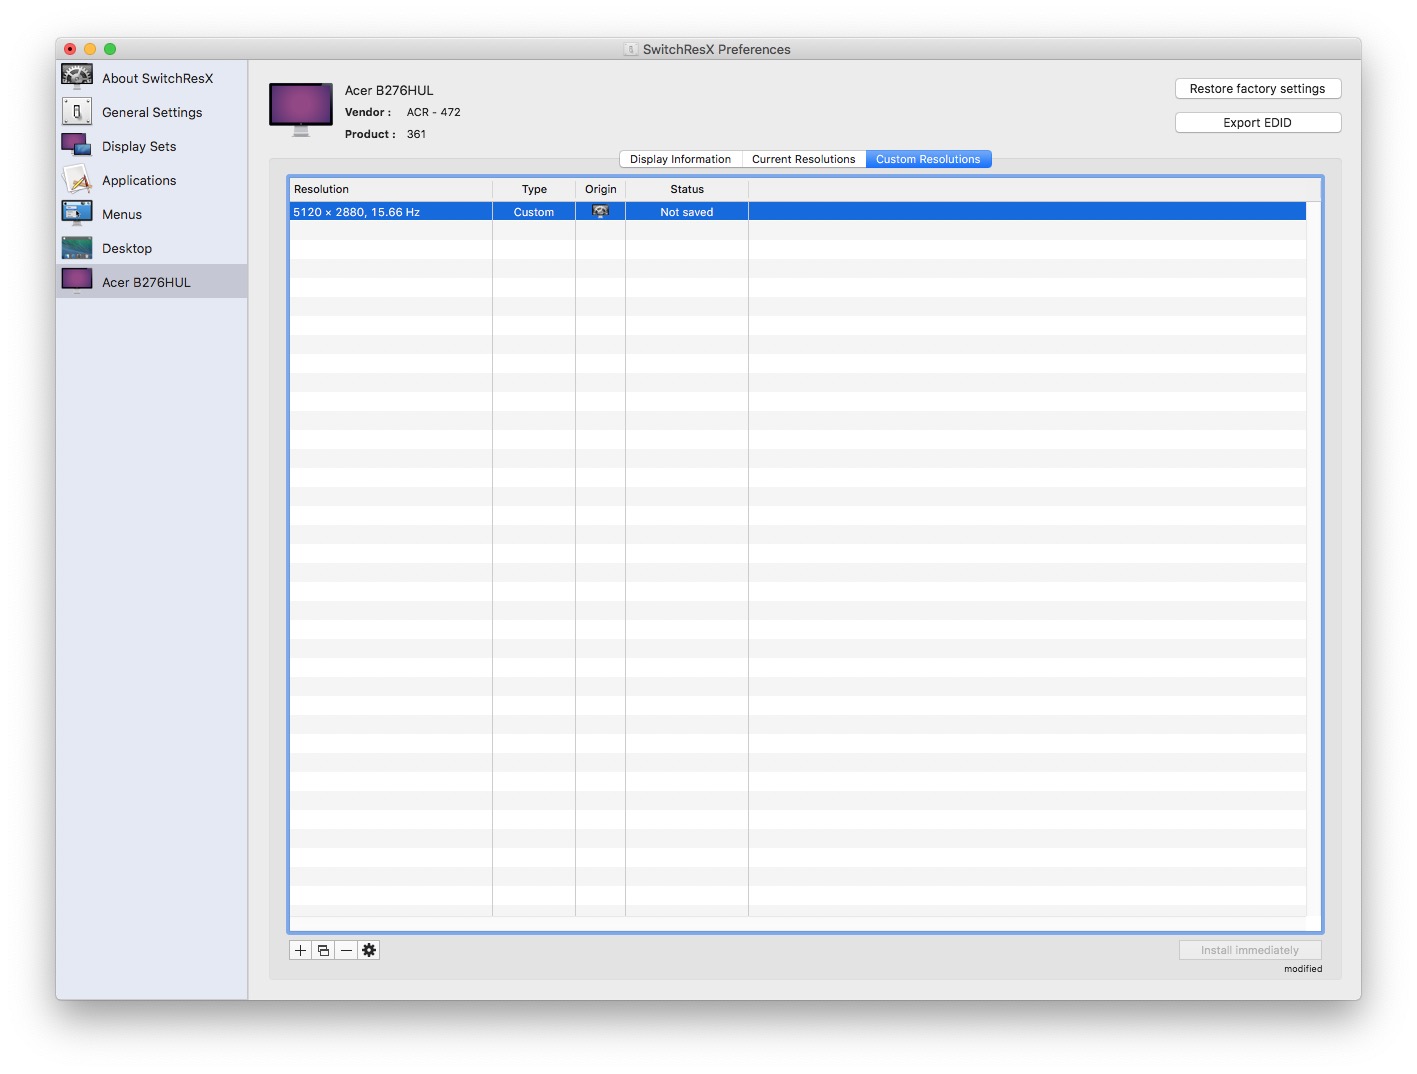Select the General Settings icon
Screen dimensions: 1417x1074
point(77,112)
